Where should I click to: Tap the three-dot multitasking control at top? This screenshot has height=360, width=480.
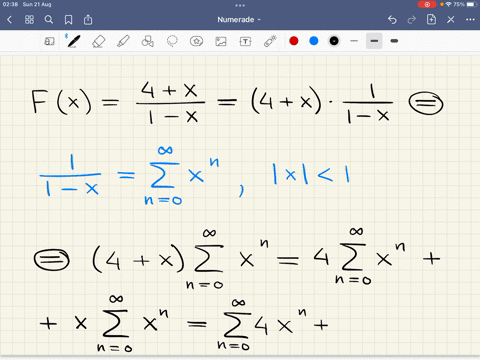240,5
